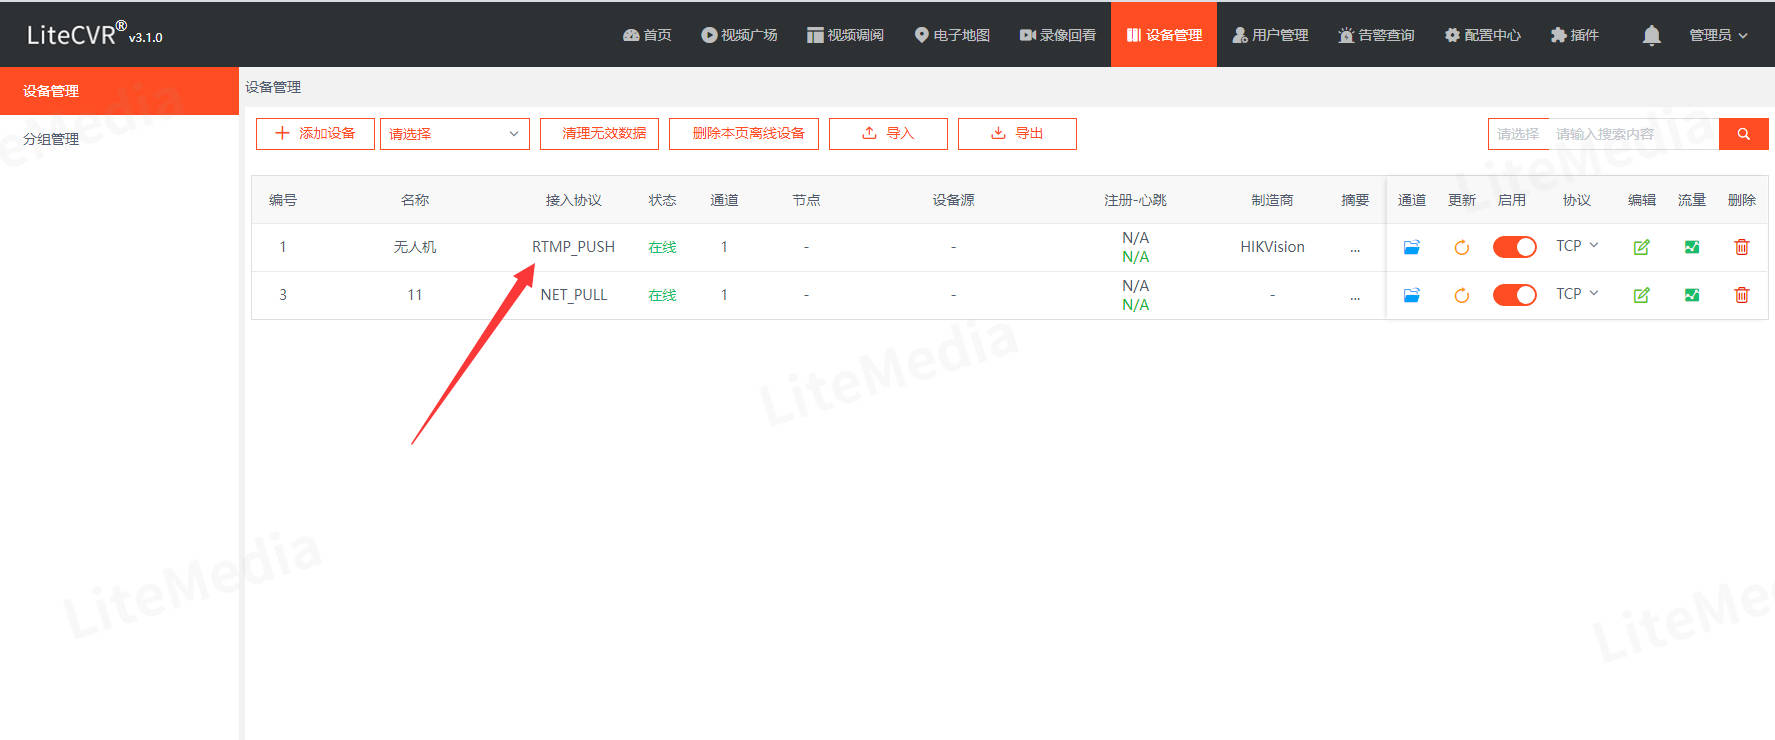Disable the 无人机 device toggle
The width and height of the screenshot is (1775, 740).
click(x=1514, y=247)
